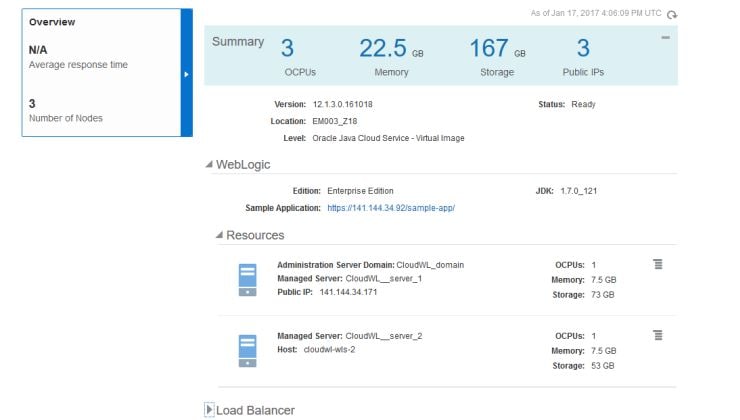Screen dimensions: 740x420
Task: Click the Overview panel heading
Action: click(52, 22)
